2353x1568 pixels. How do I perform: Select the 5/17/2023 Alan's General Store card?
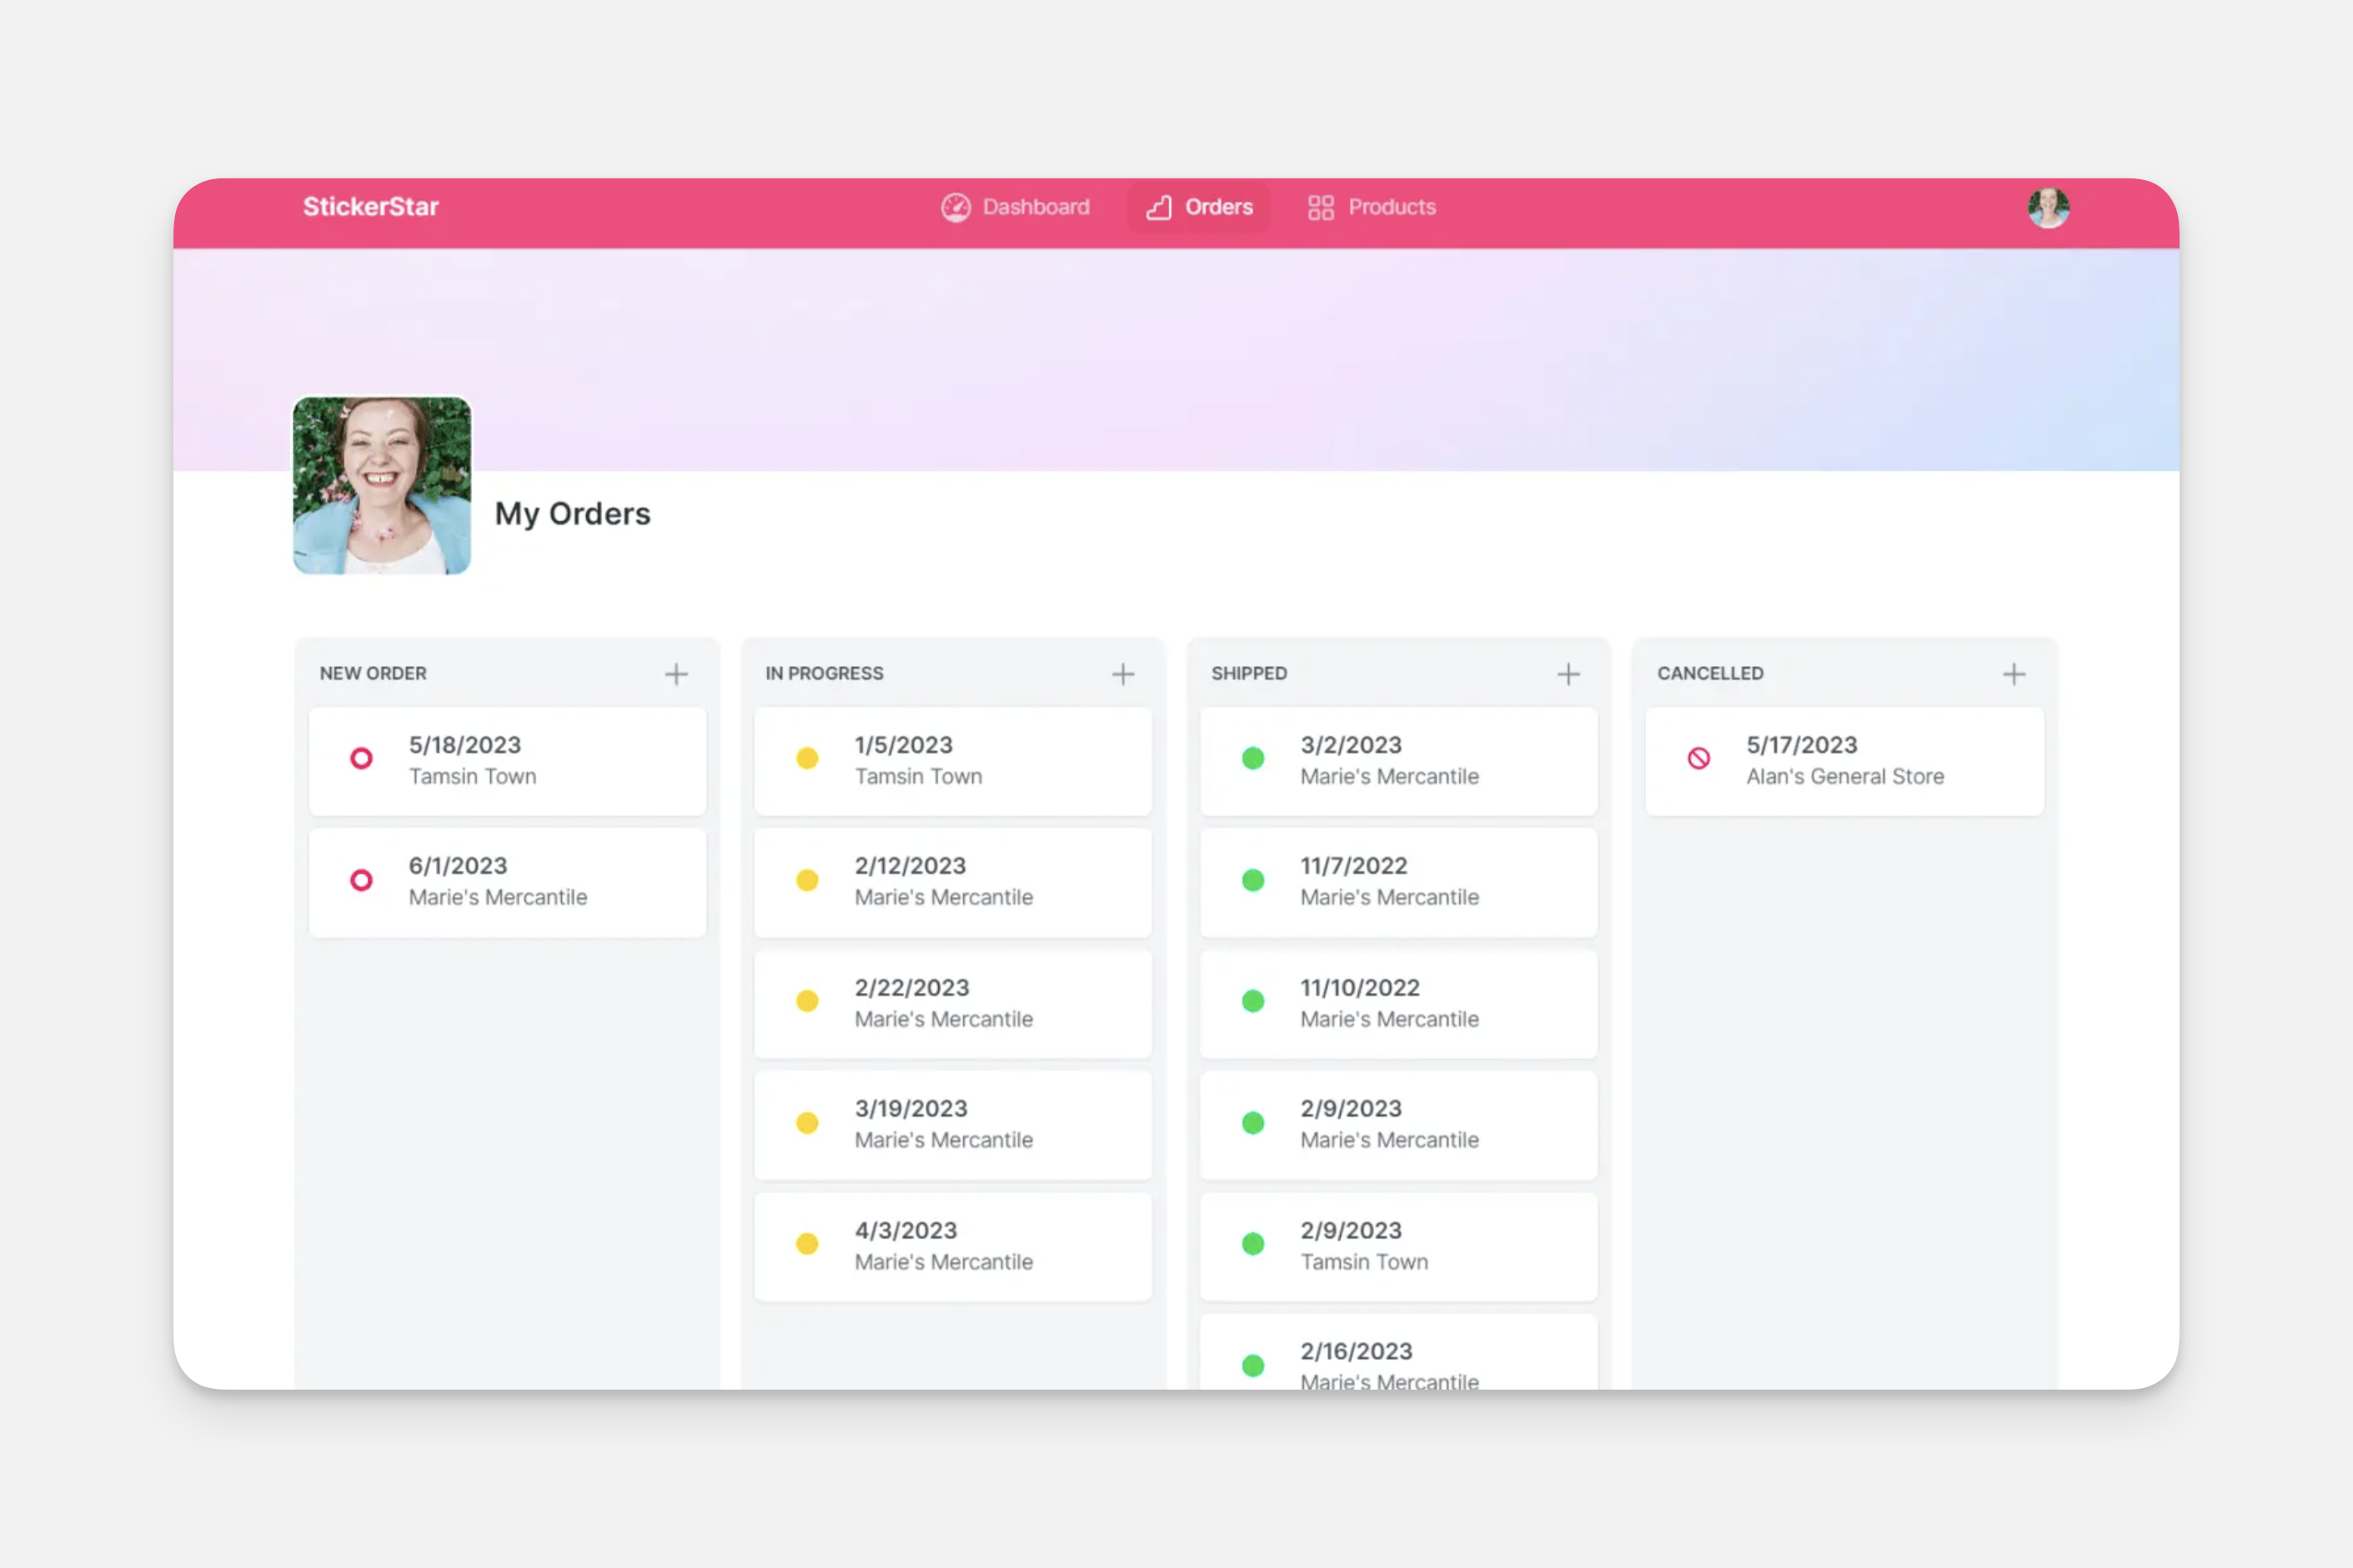pos(1845,761)
